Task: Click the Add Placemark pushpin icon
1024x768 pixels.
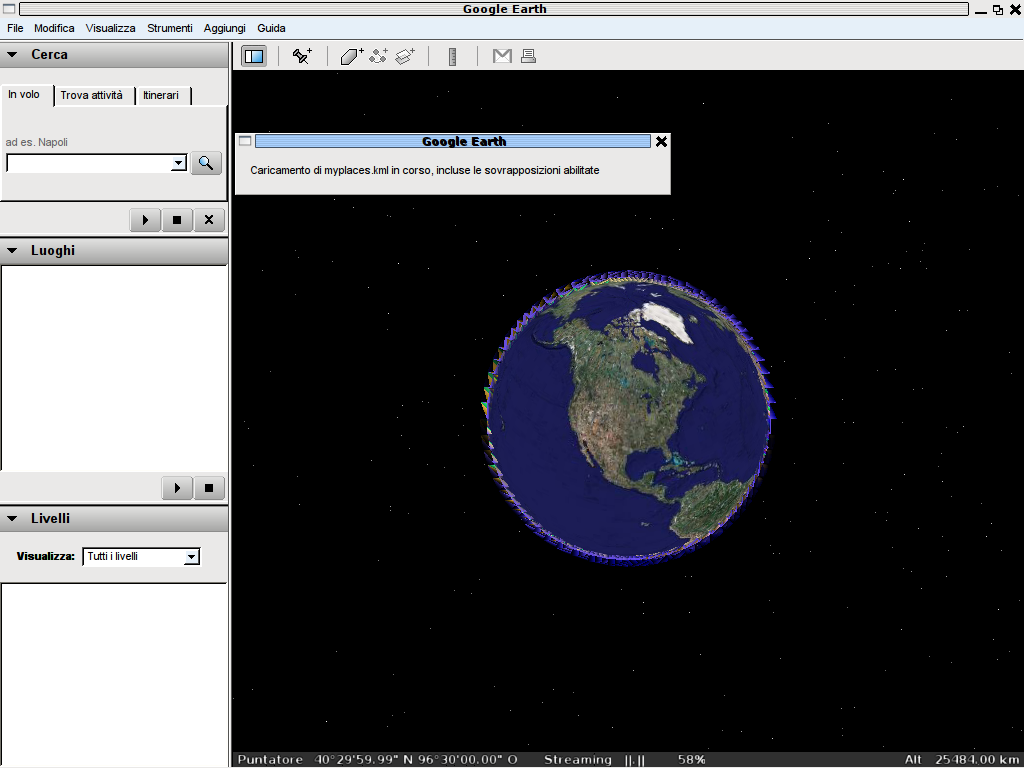Action: [x=302, y=56]
